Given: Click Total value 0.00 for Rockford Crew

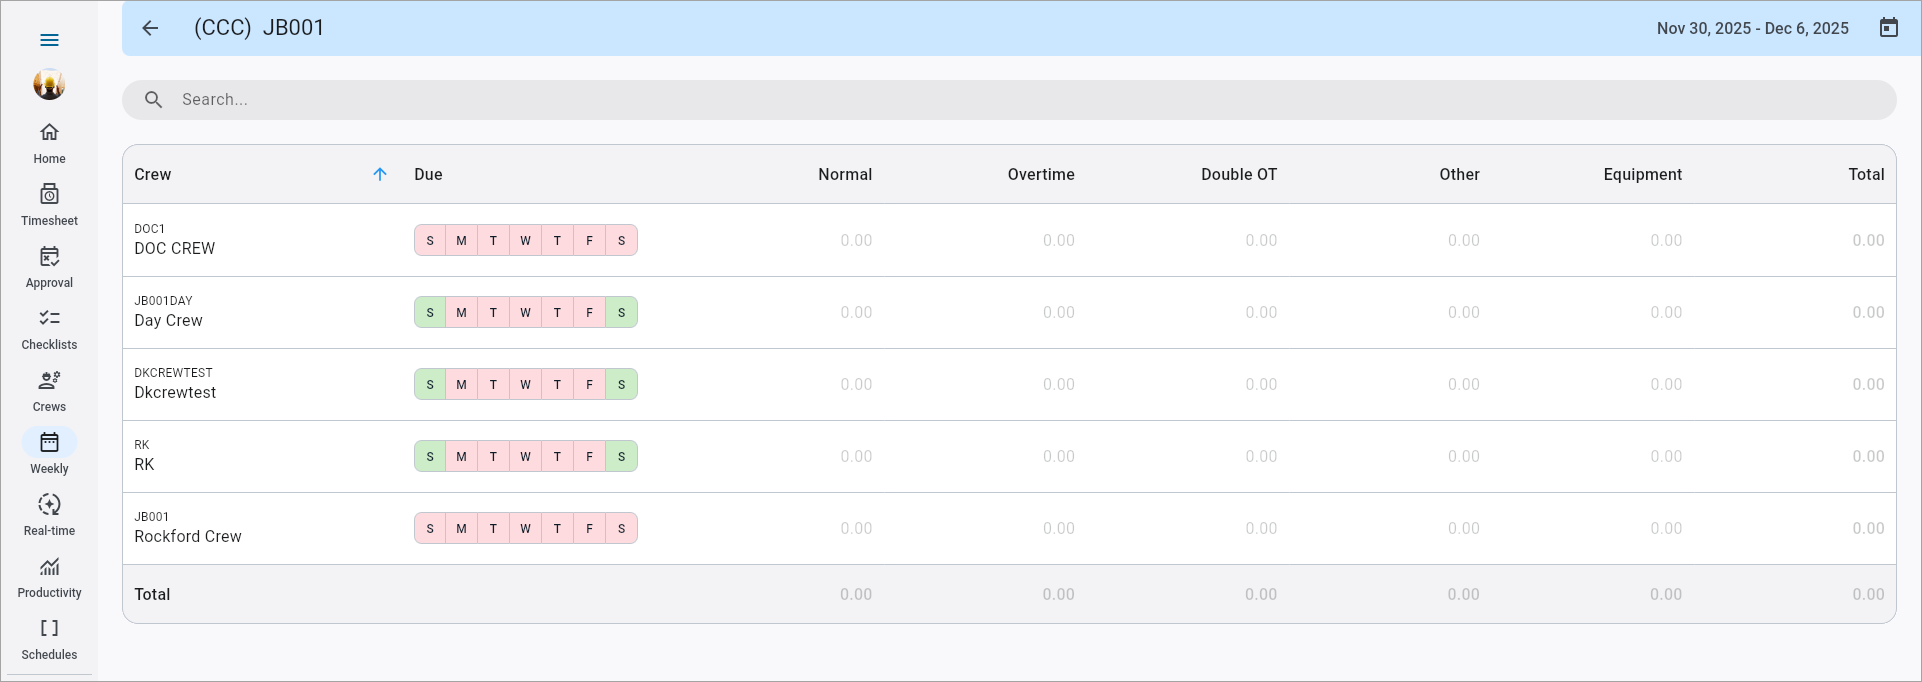Looking at the screenshot, I should point(1868,528).
